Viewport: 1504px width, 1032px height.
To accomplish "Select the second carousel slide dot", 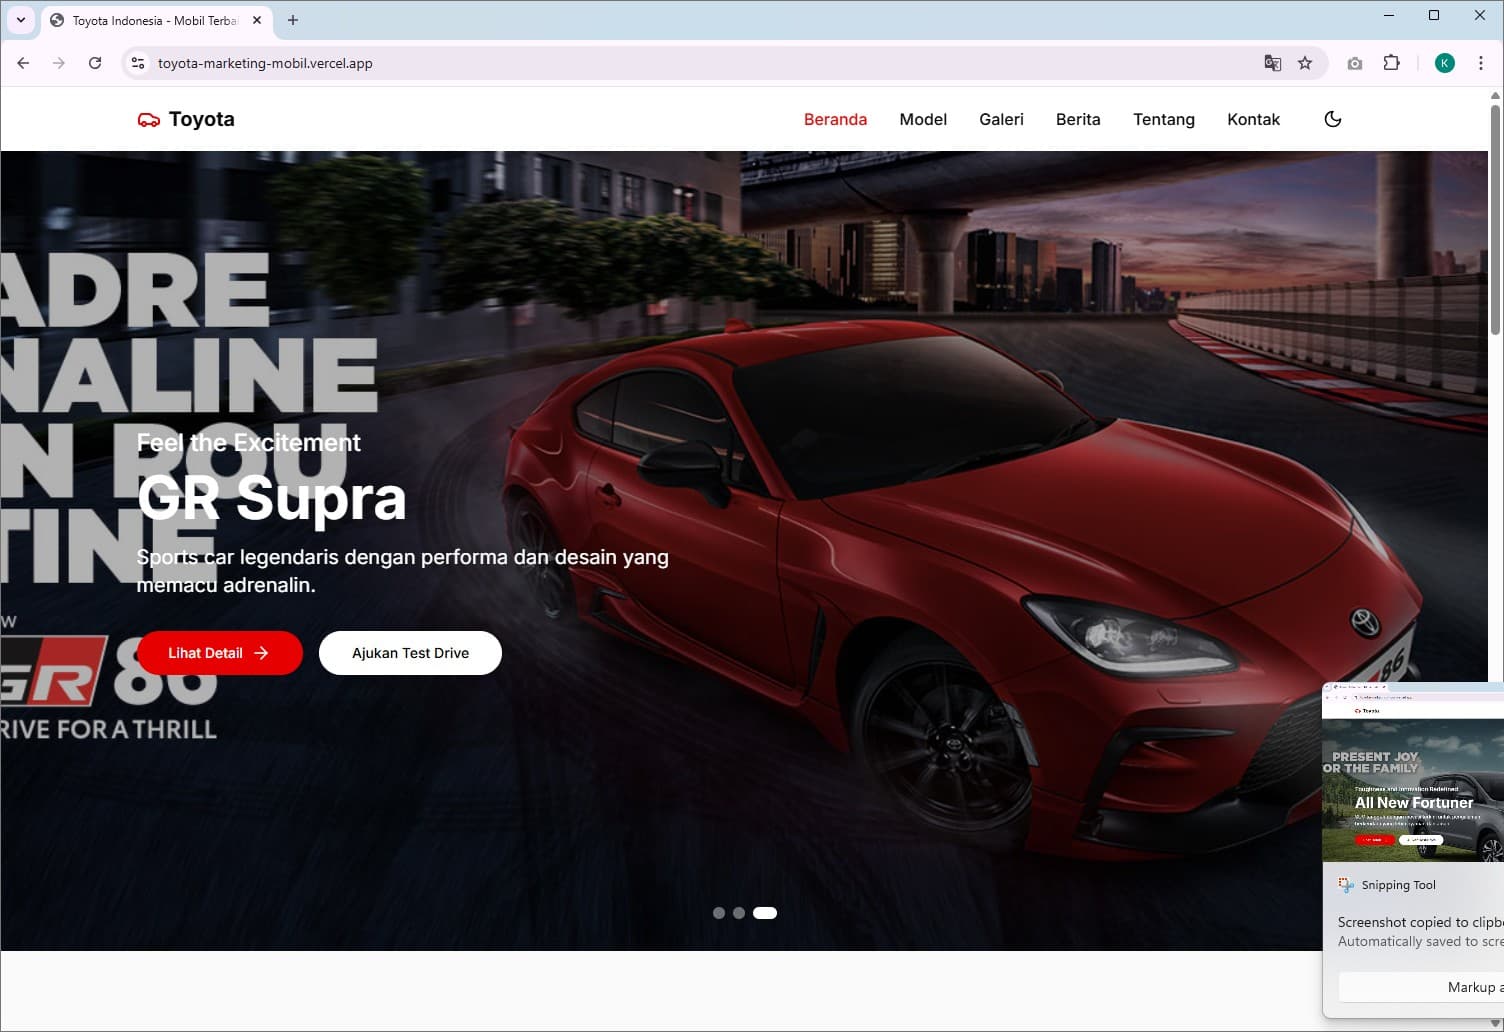I will click(739, 913).
